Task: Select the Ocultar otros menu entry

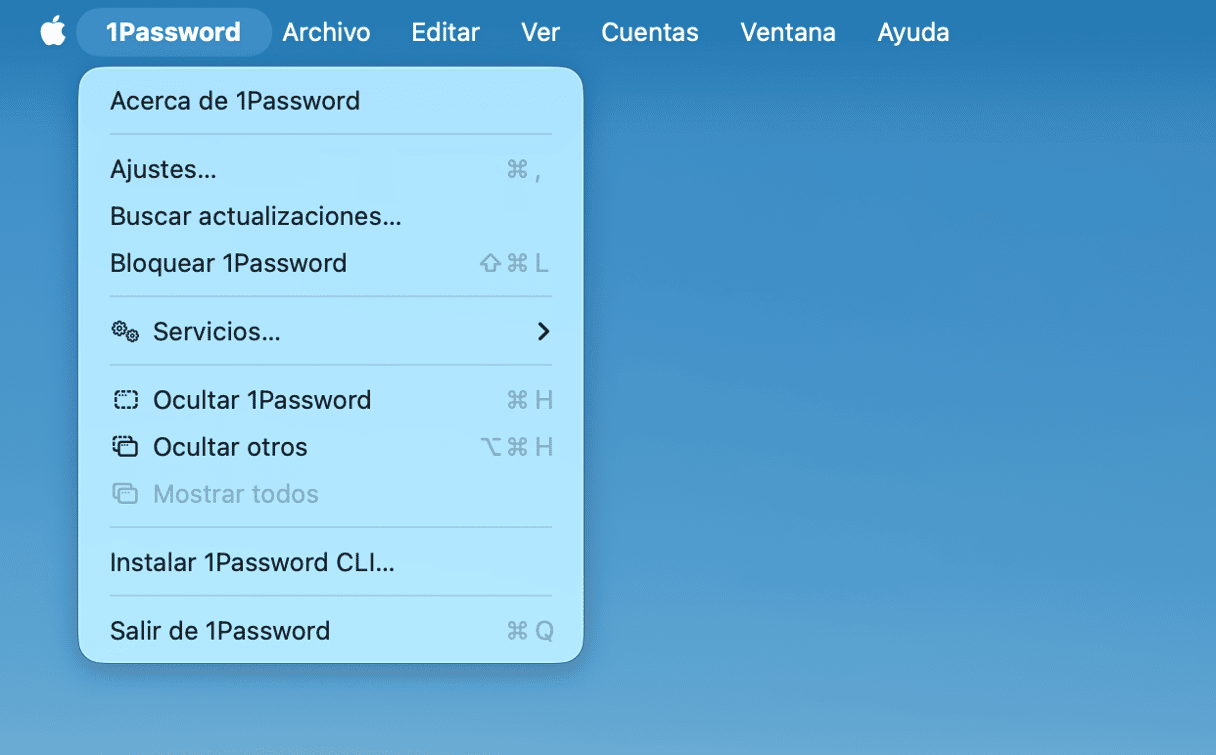Action: (230, 447)
